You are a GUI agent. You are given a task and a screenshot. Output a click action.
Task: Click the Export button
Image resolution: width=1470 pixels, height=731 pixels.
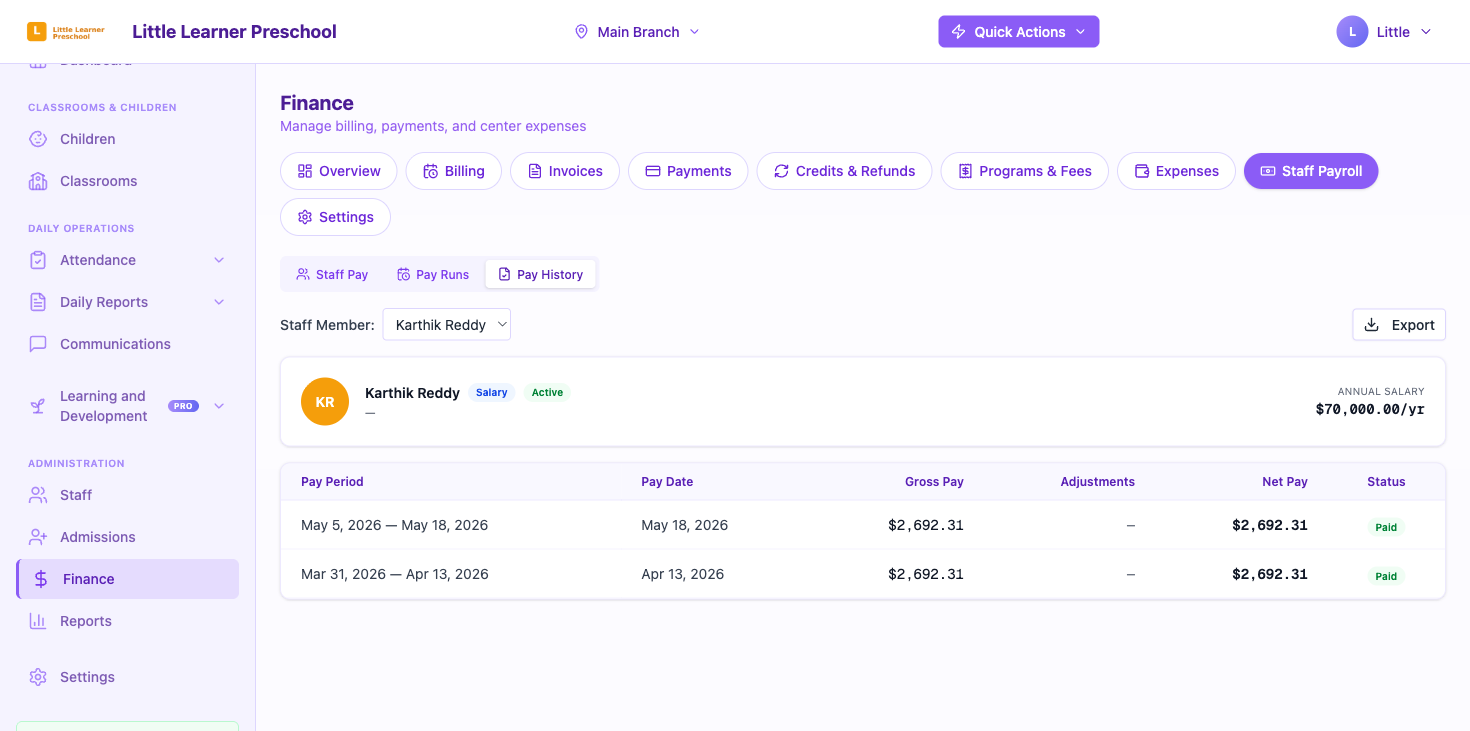(1399, 325)
